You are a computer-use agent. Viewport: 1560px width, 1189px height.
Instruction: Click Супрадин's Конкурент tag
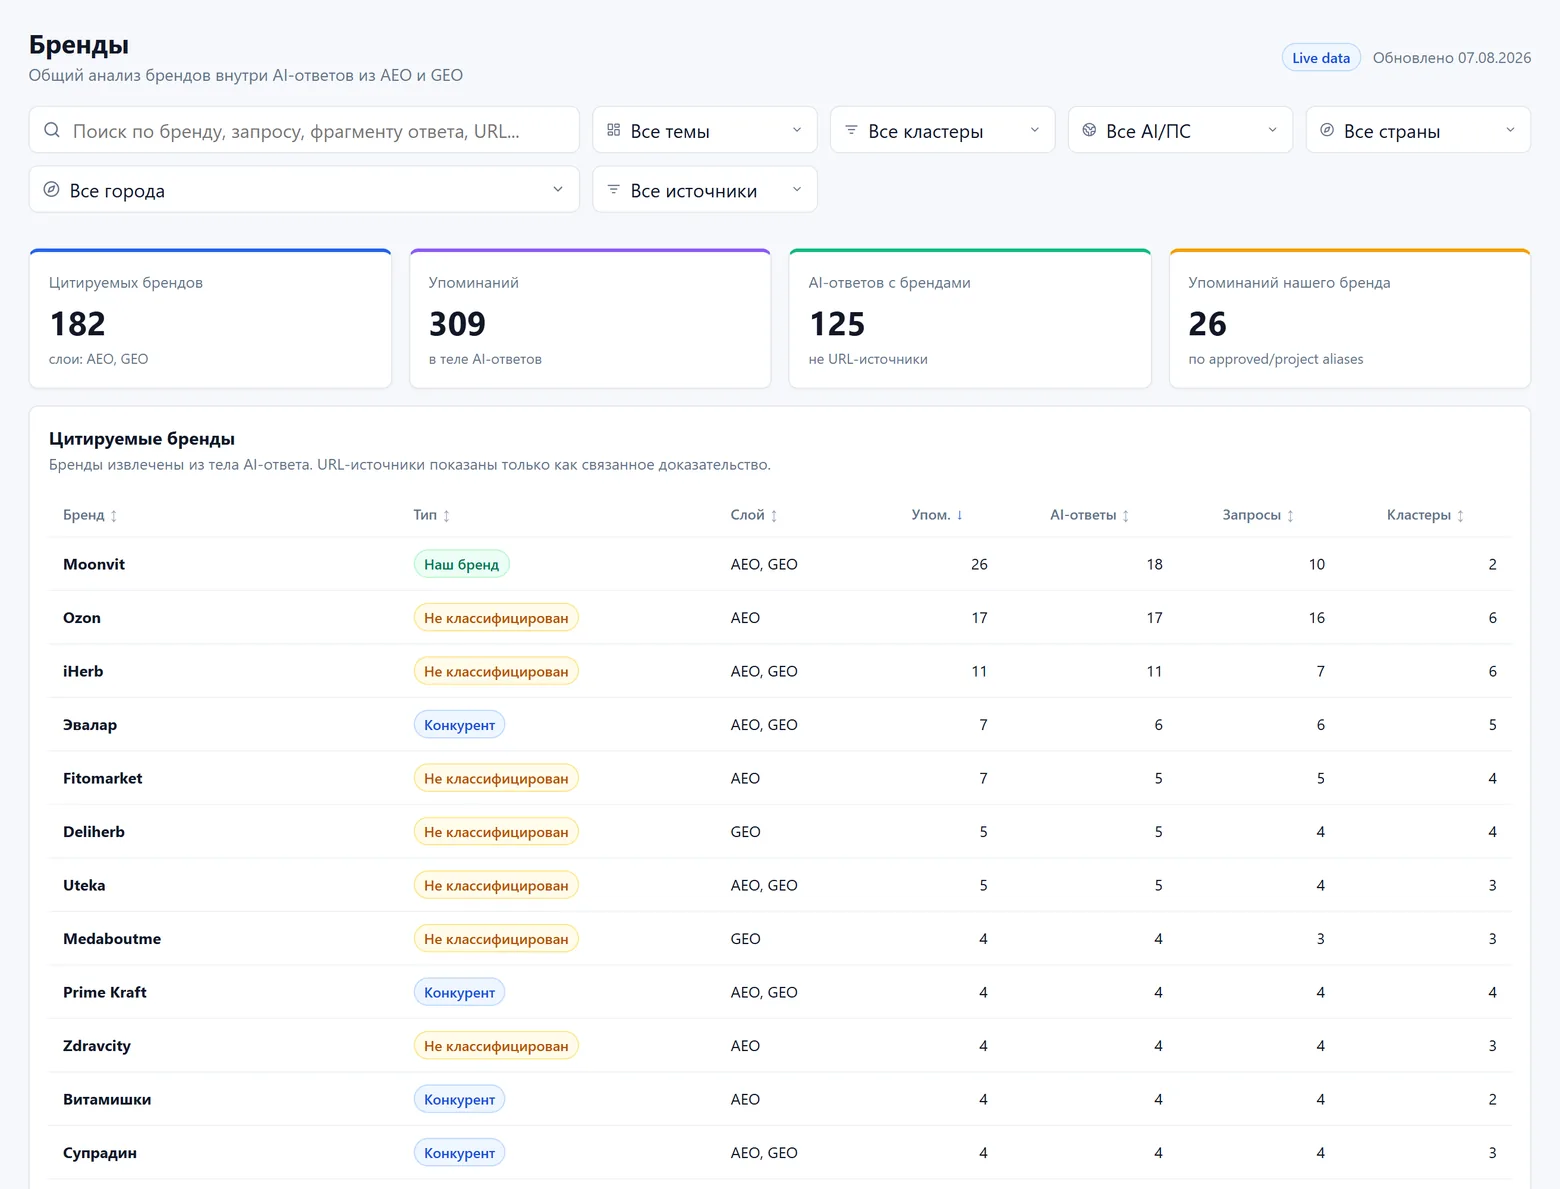[459, 1153]
